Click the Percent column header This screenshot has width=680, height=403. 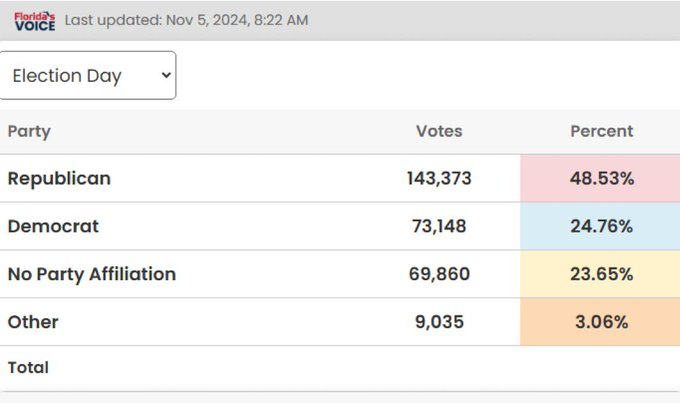[x=601, y=131]
